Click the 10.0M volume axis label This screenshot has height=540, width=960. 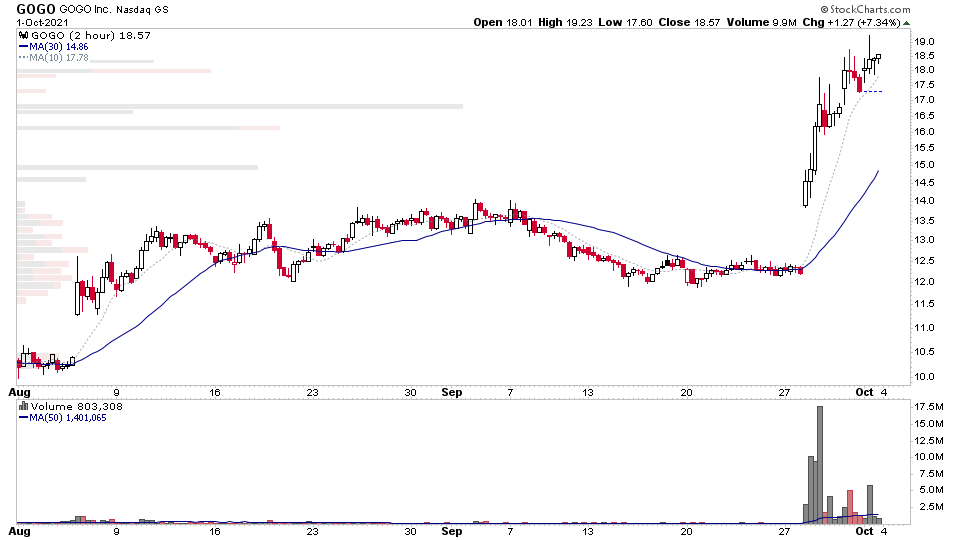[x=929, y=457]
